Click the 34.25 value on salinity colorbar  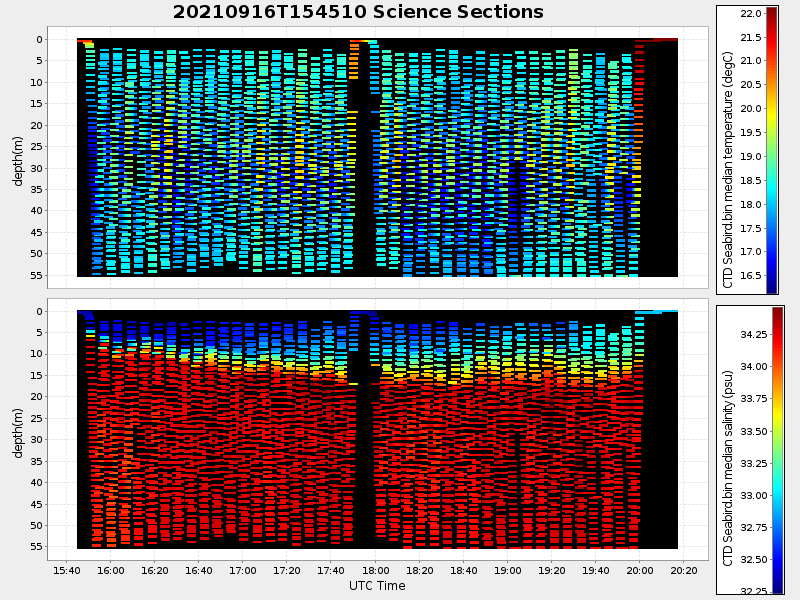click(754, 334)
